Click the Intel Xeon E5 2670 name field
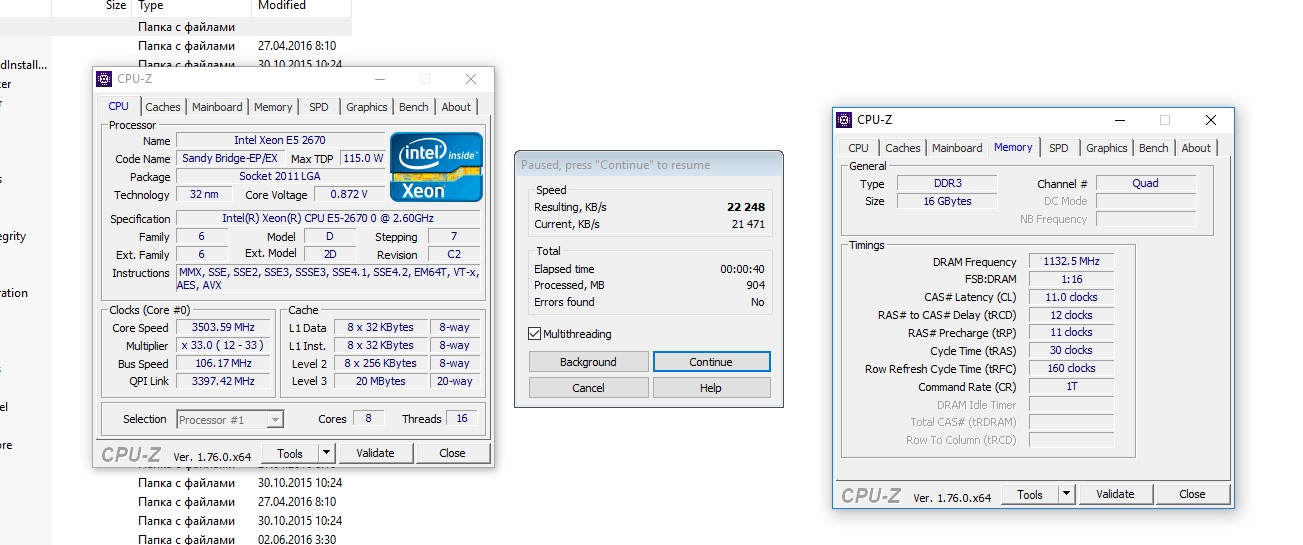 (x=280, y=140)
